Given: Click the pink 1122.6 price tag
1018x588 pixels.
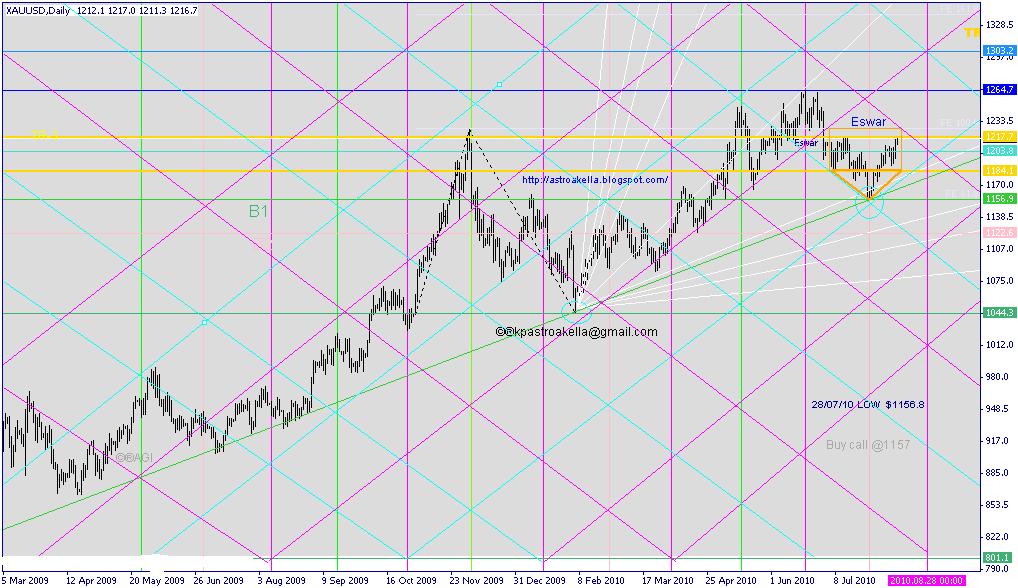Looking at the screenshot, I should click(x=999, y=232).
